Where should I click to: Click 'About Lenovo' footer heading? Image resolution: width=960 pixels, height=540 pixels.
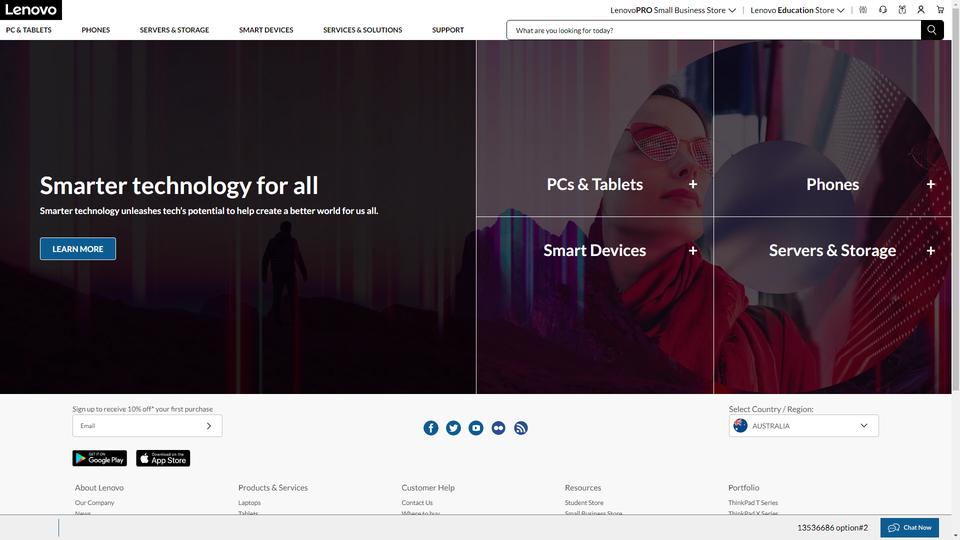pyautogui.click(x=99, y=488)
